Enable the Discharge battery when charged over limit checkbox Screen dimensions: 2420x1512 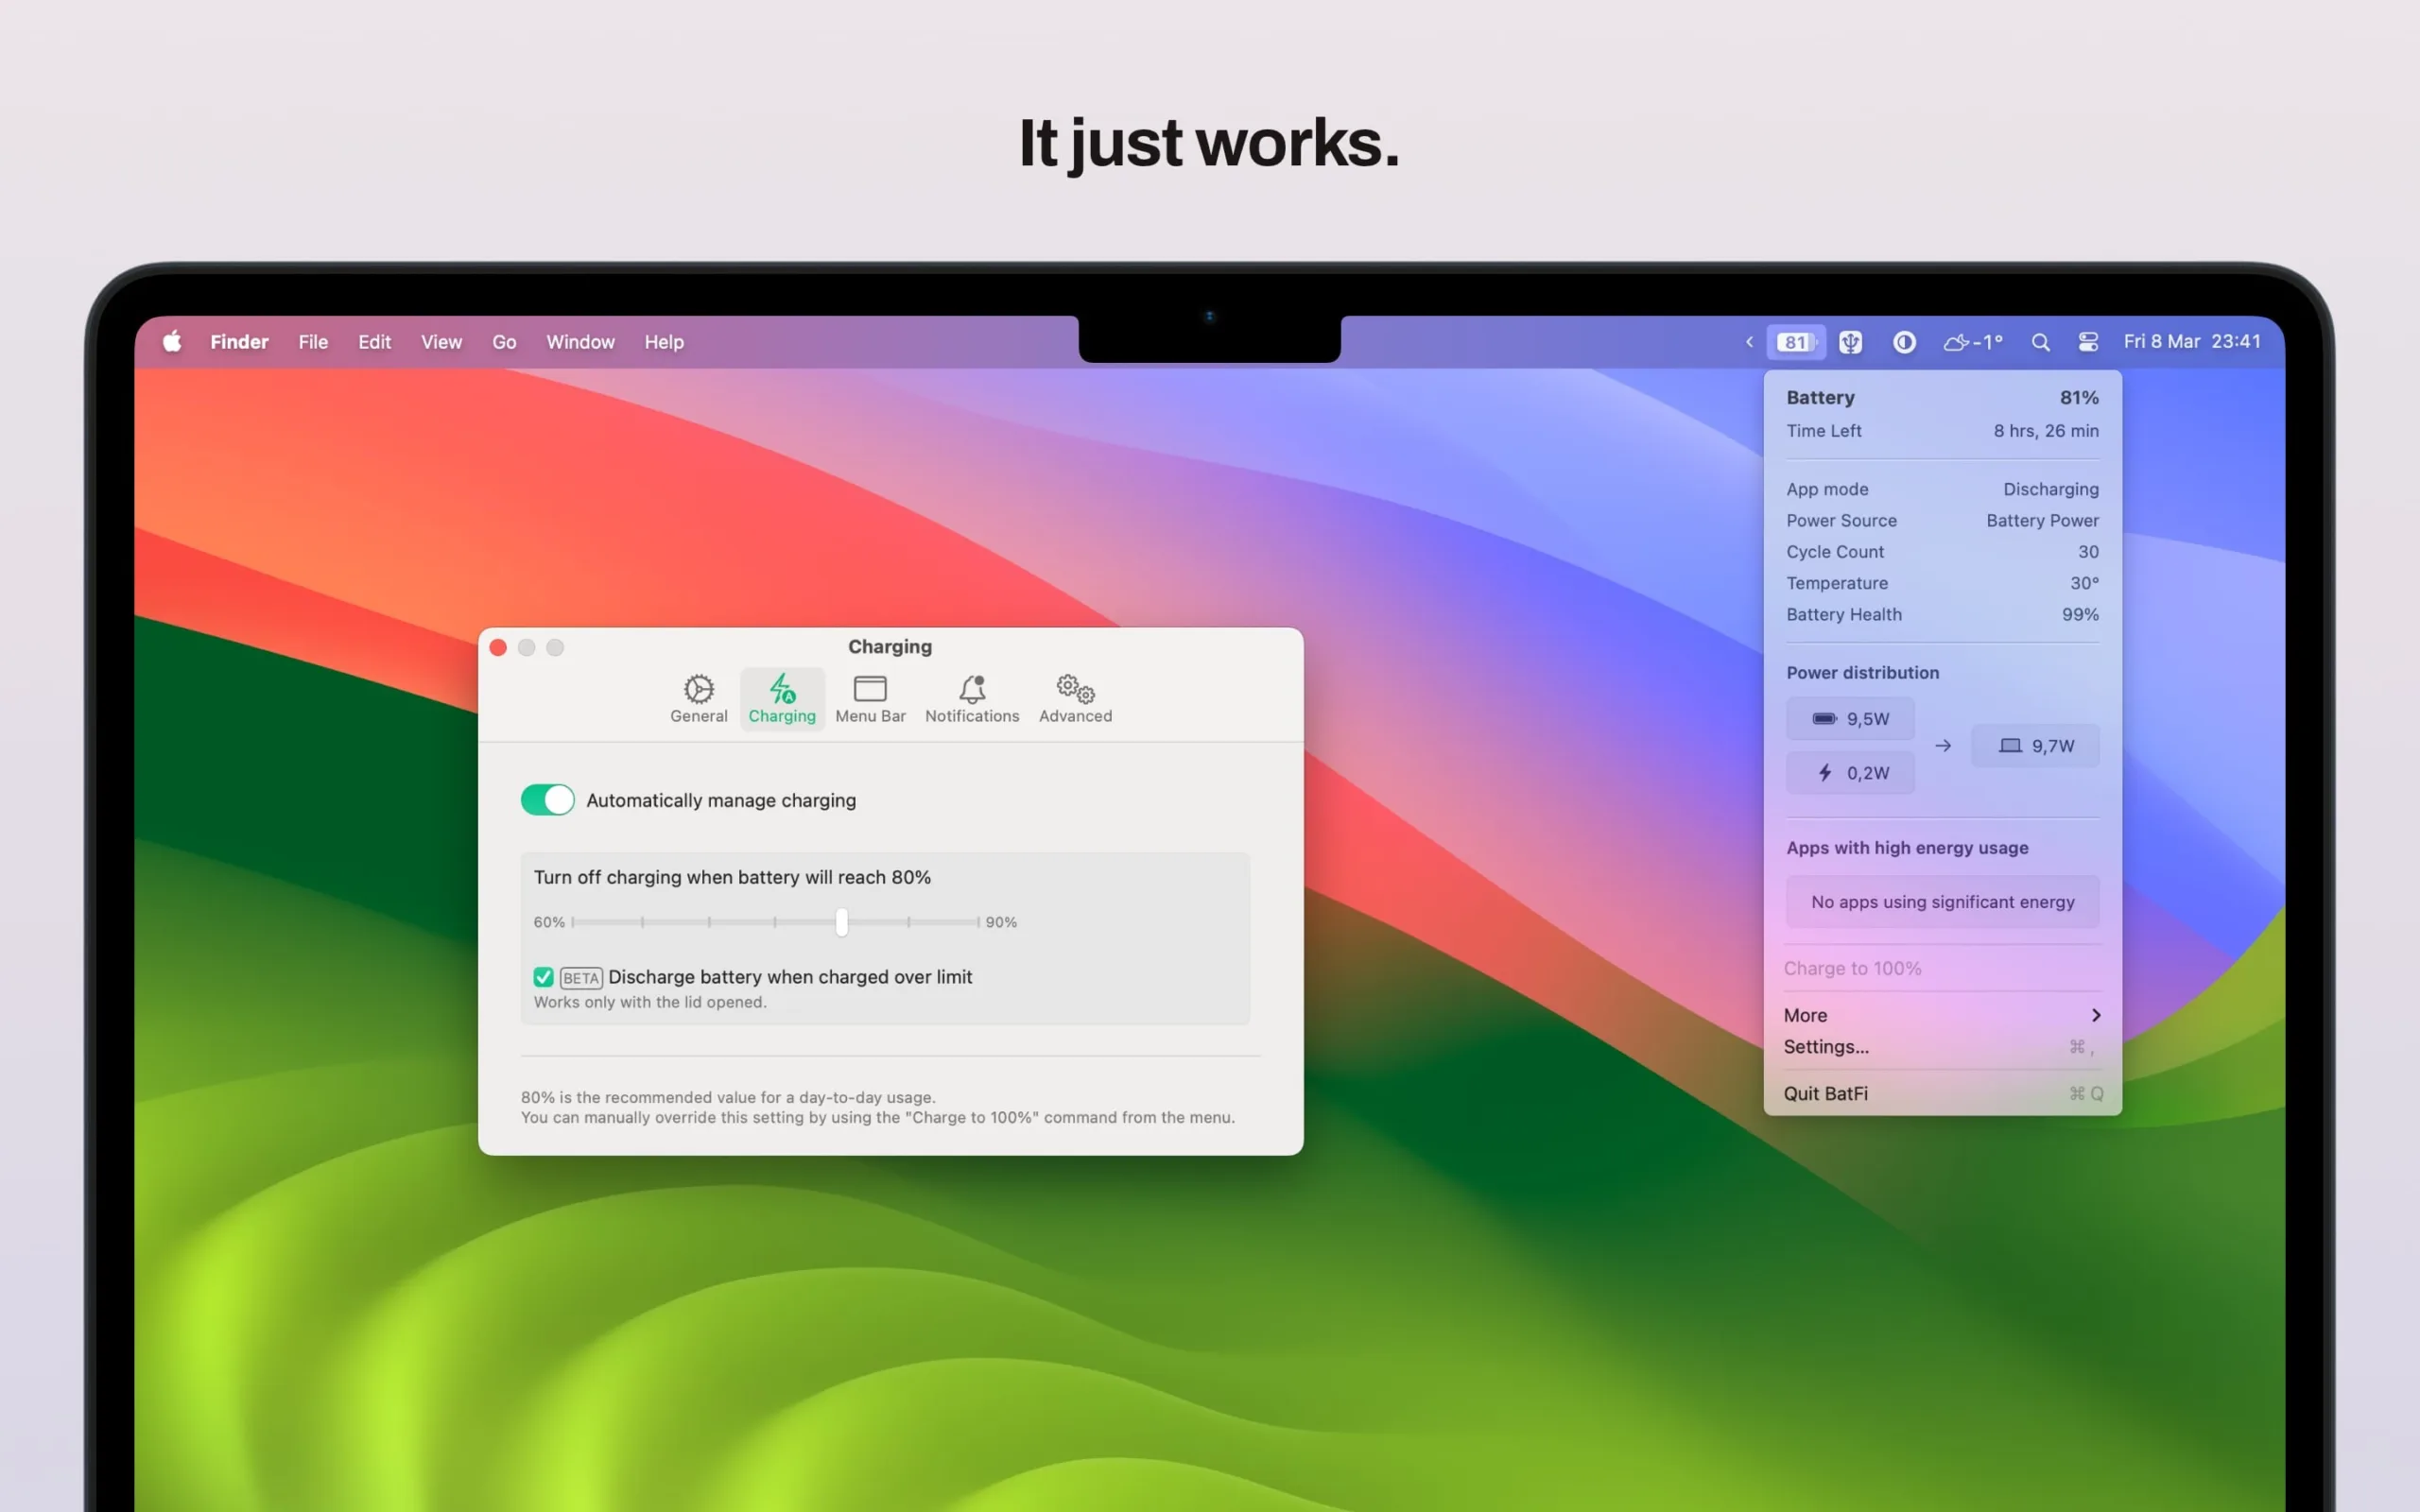[x=544, y=975]
